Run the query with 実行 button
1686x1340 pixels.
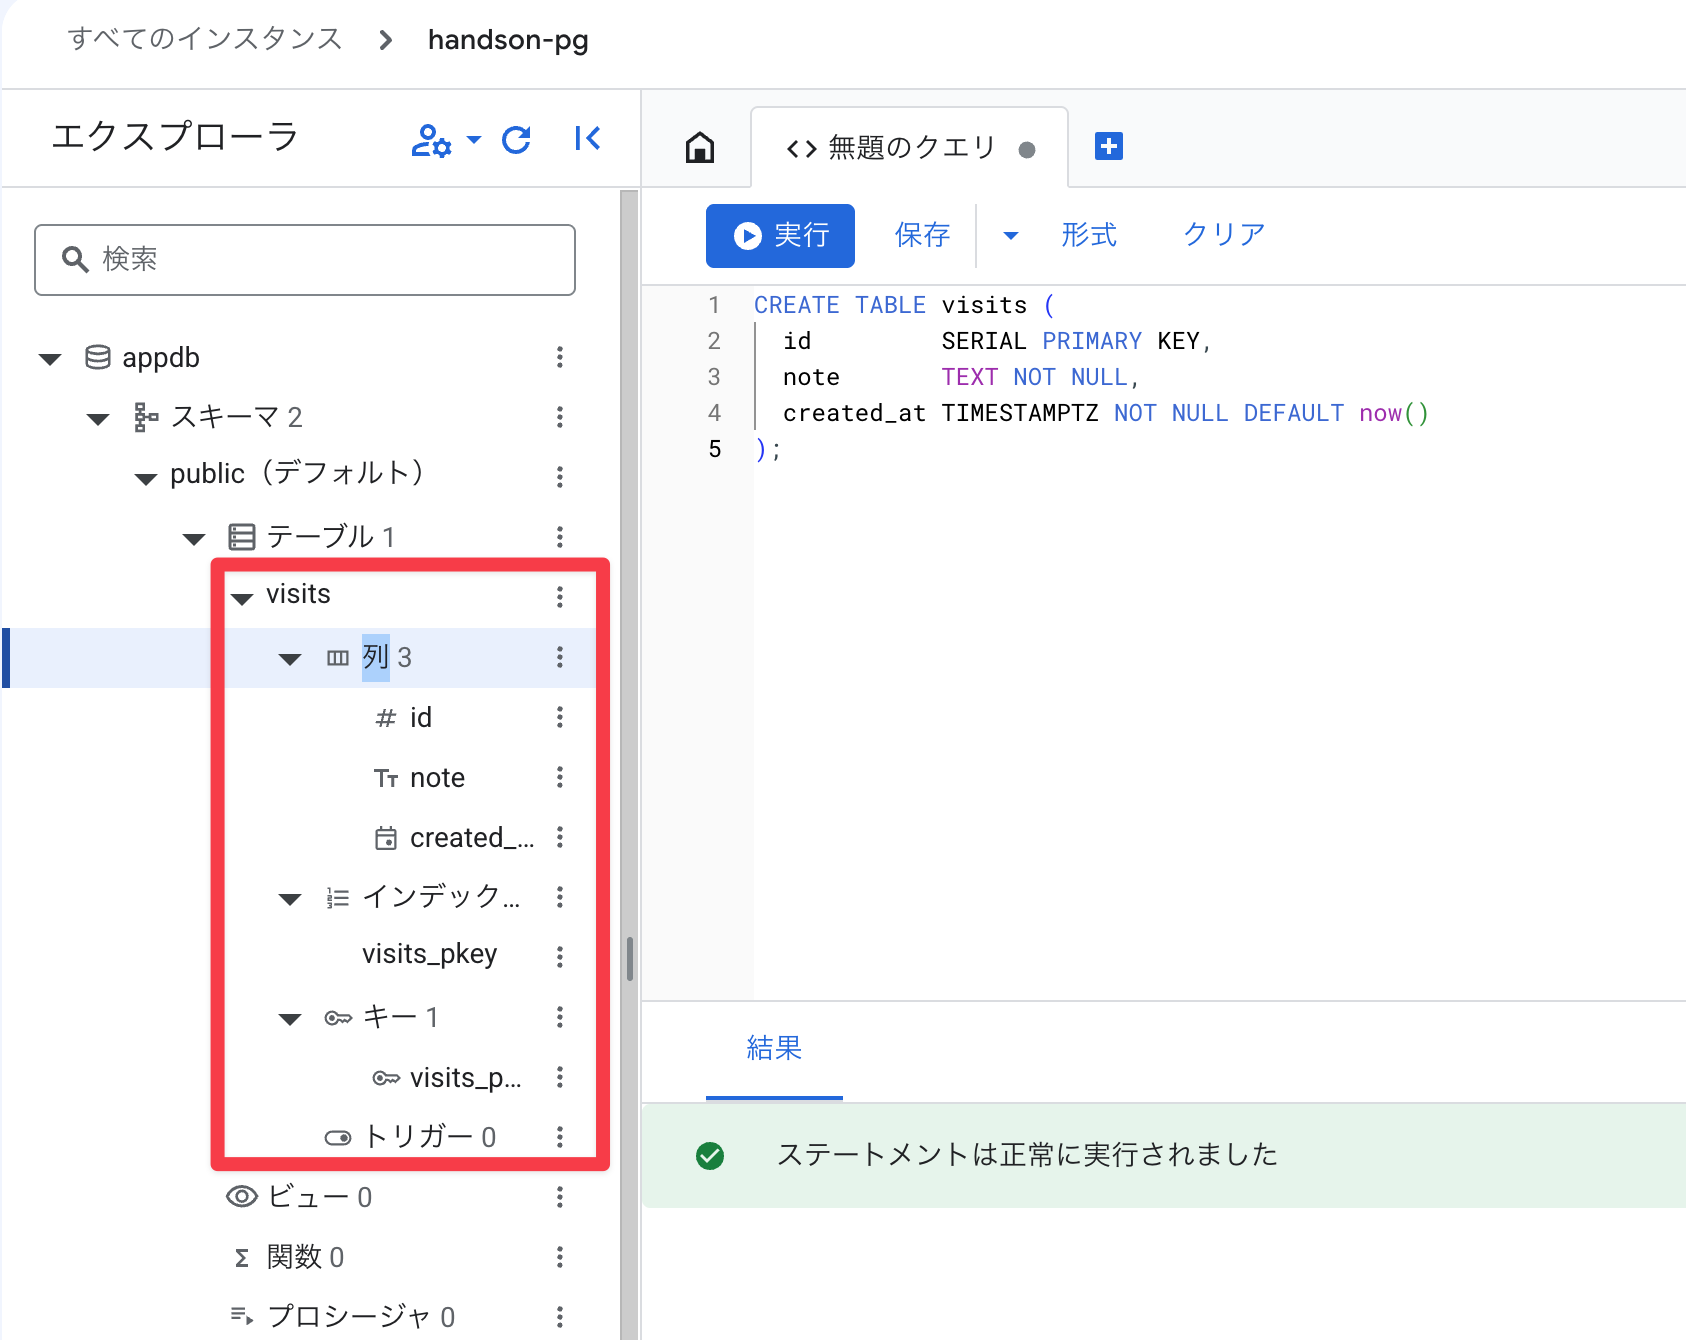(x=780, y=236)
